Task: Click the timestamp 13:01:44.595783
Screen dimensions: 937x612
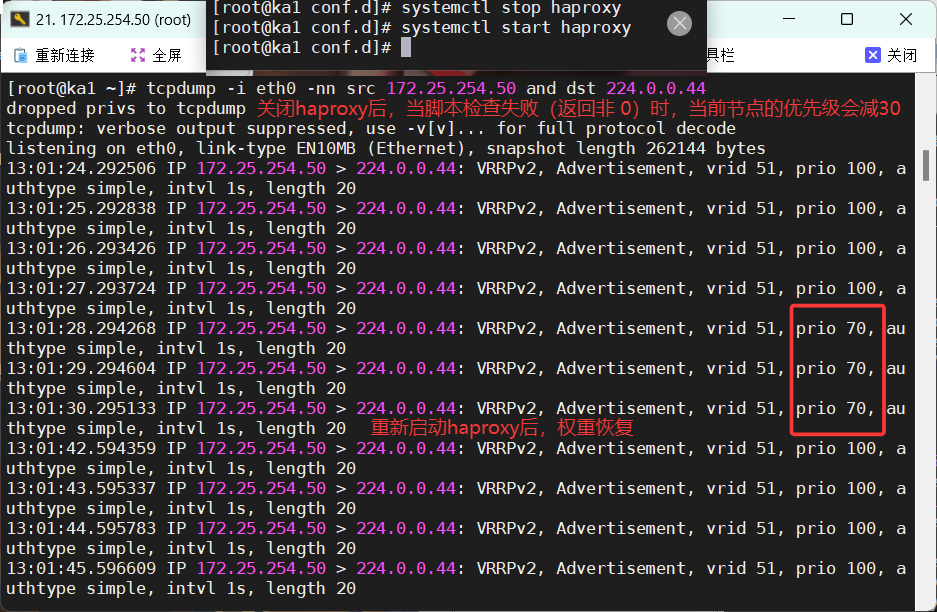Action: tap(81, 528)
